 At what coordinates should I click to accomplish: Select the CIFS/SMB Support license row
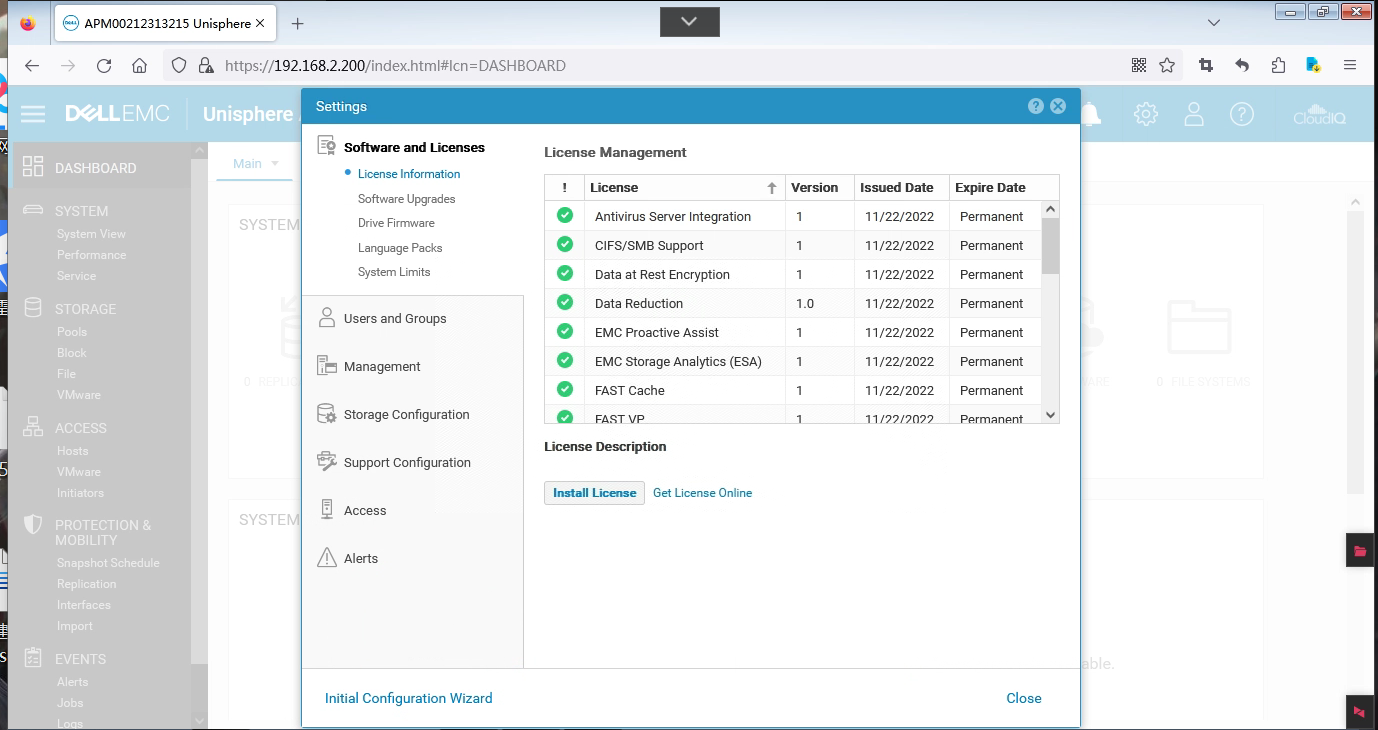coord(793,245)
